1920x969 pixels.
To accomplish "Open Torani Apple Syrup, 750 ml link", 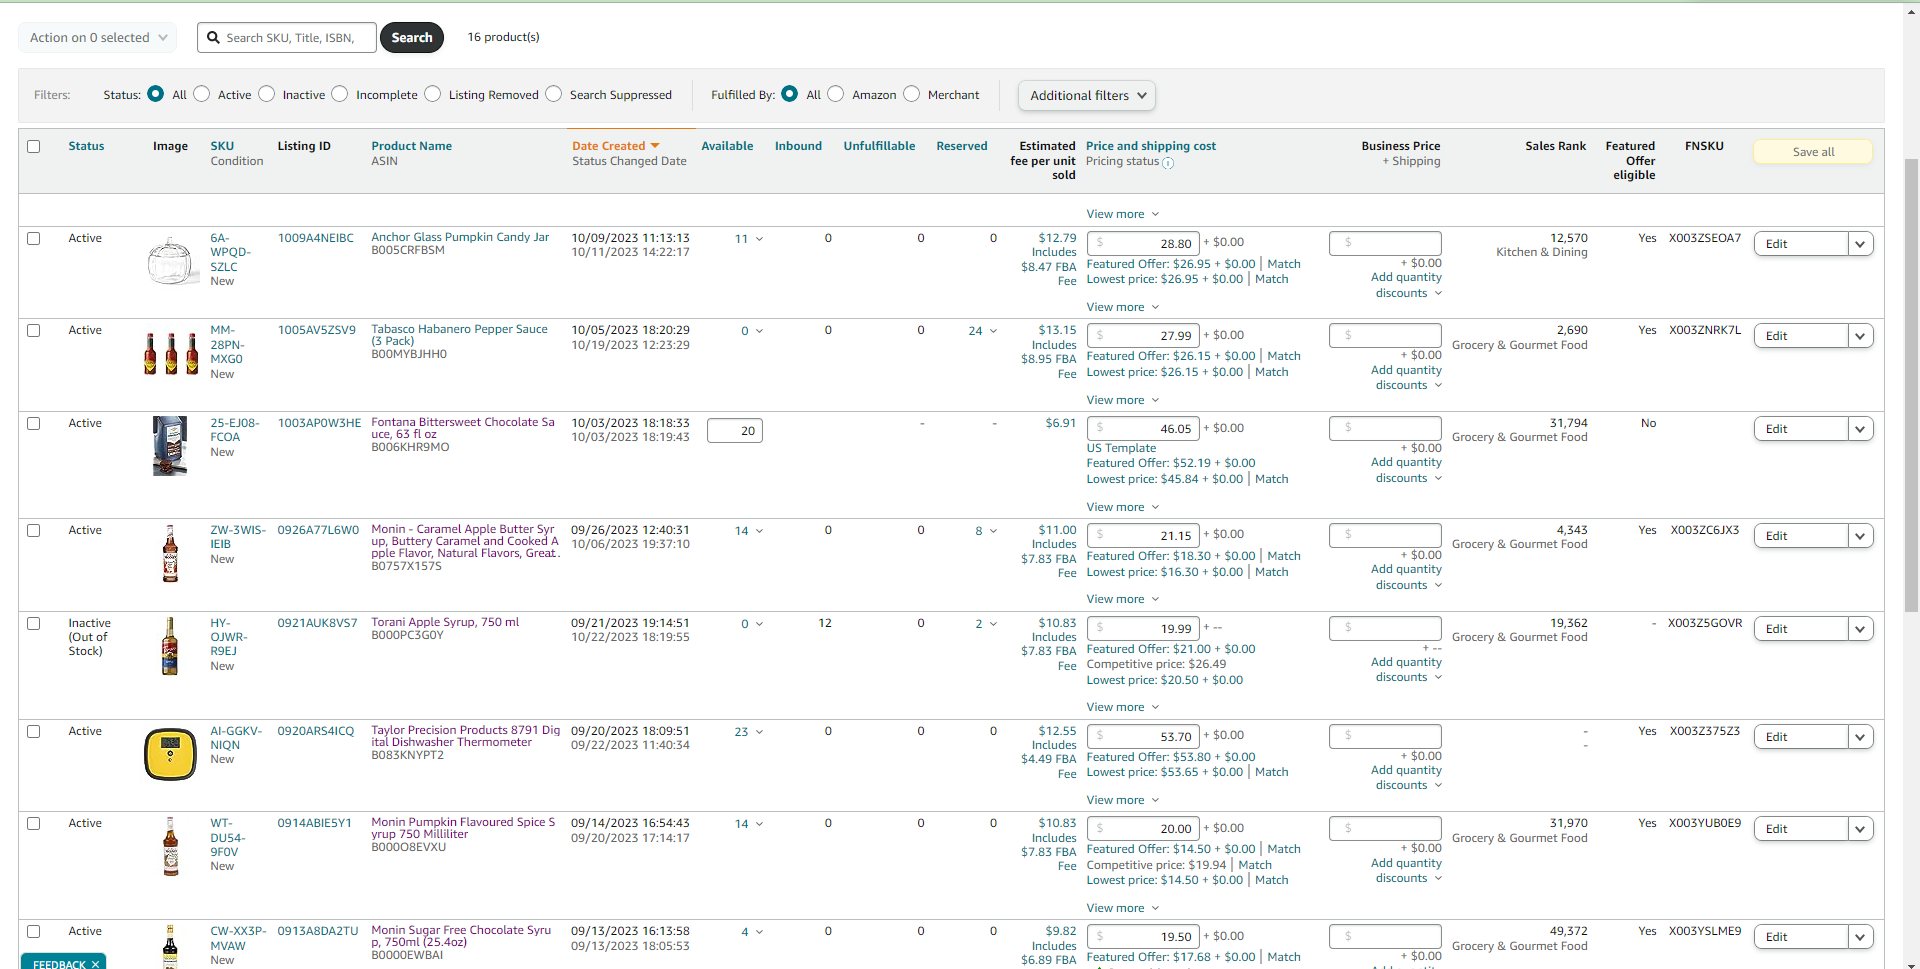I will (x=445, y=622).
